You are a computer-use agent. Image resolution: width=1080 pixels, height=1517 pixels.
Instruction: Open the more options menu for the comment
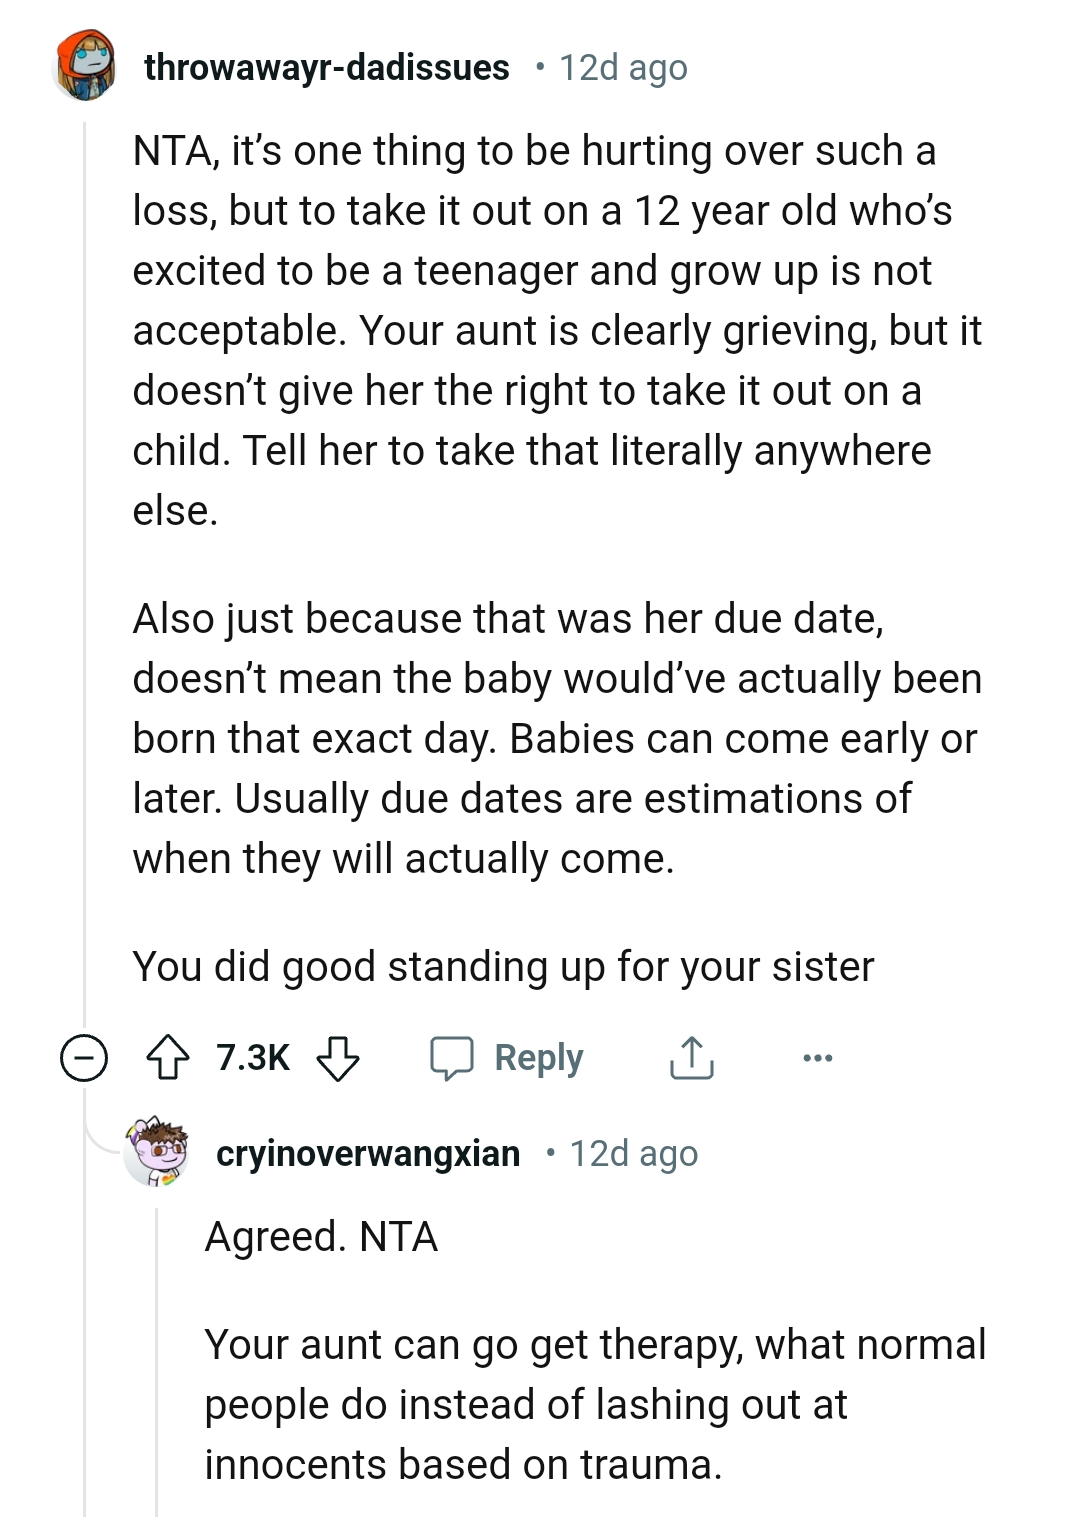coord(818,1057)
